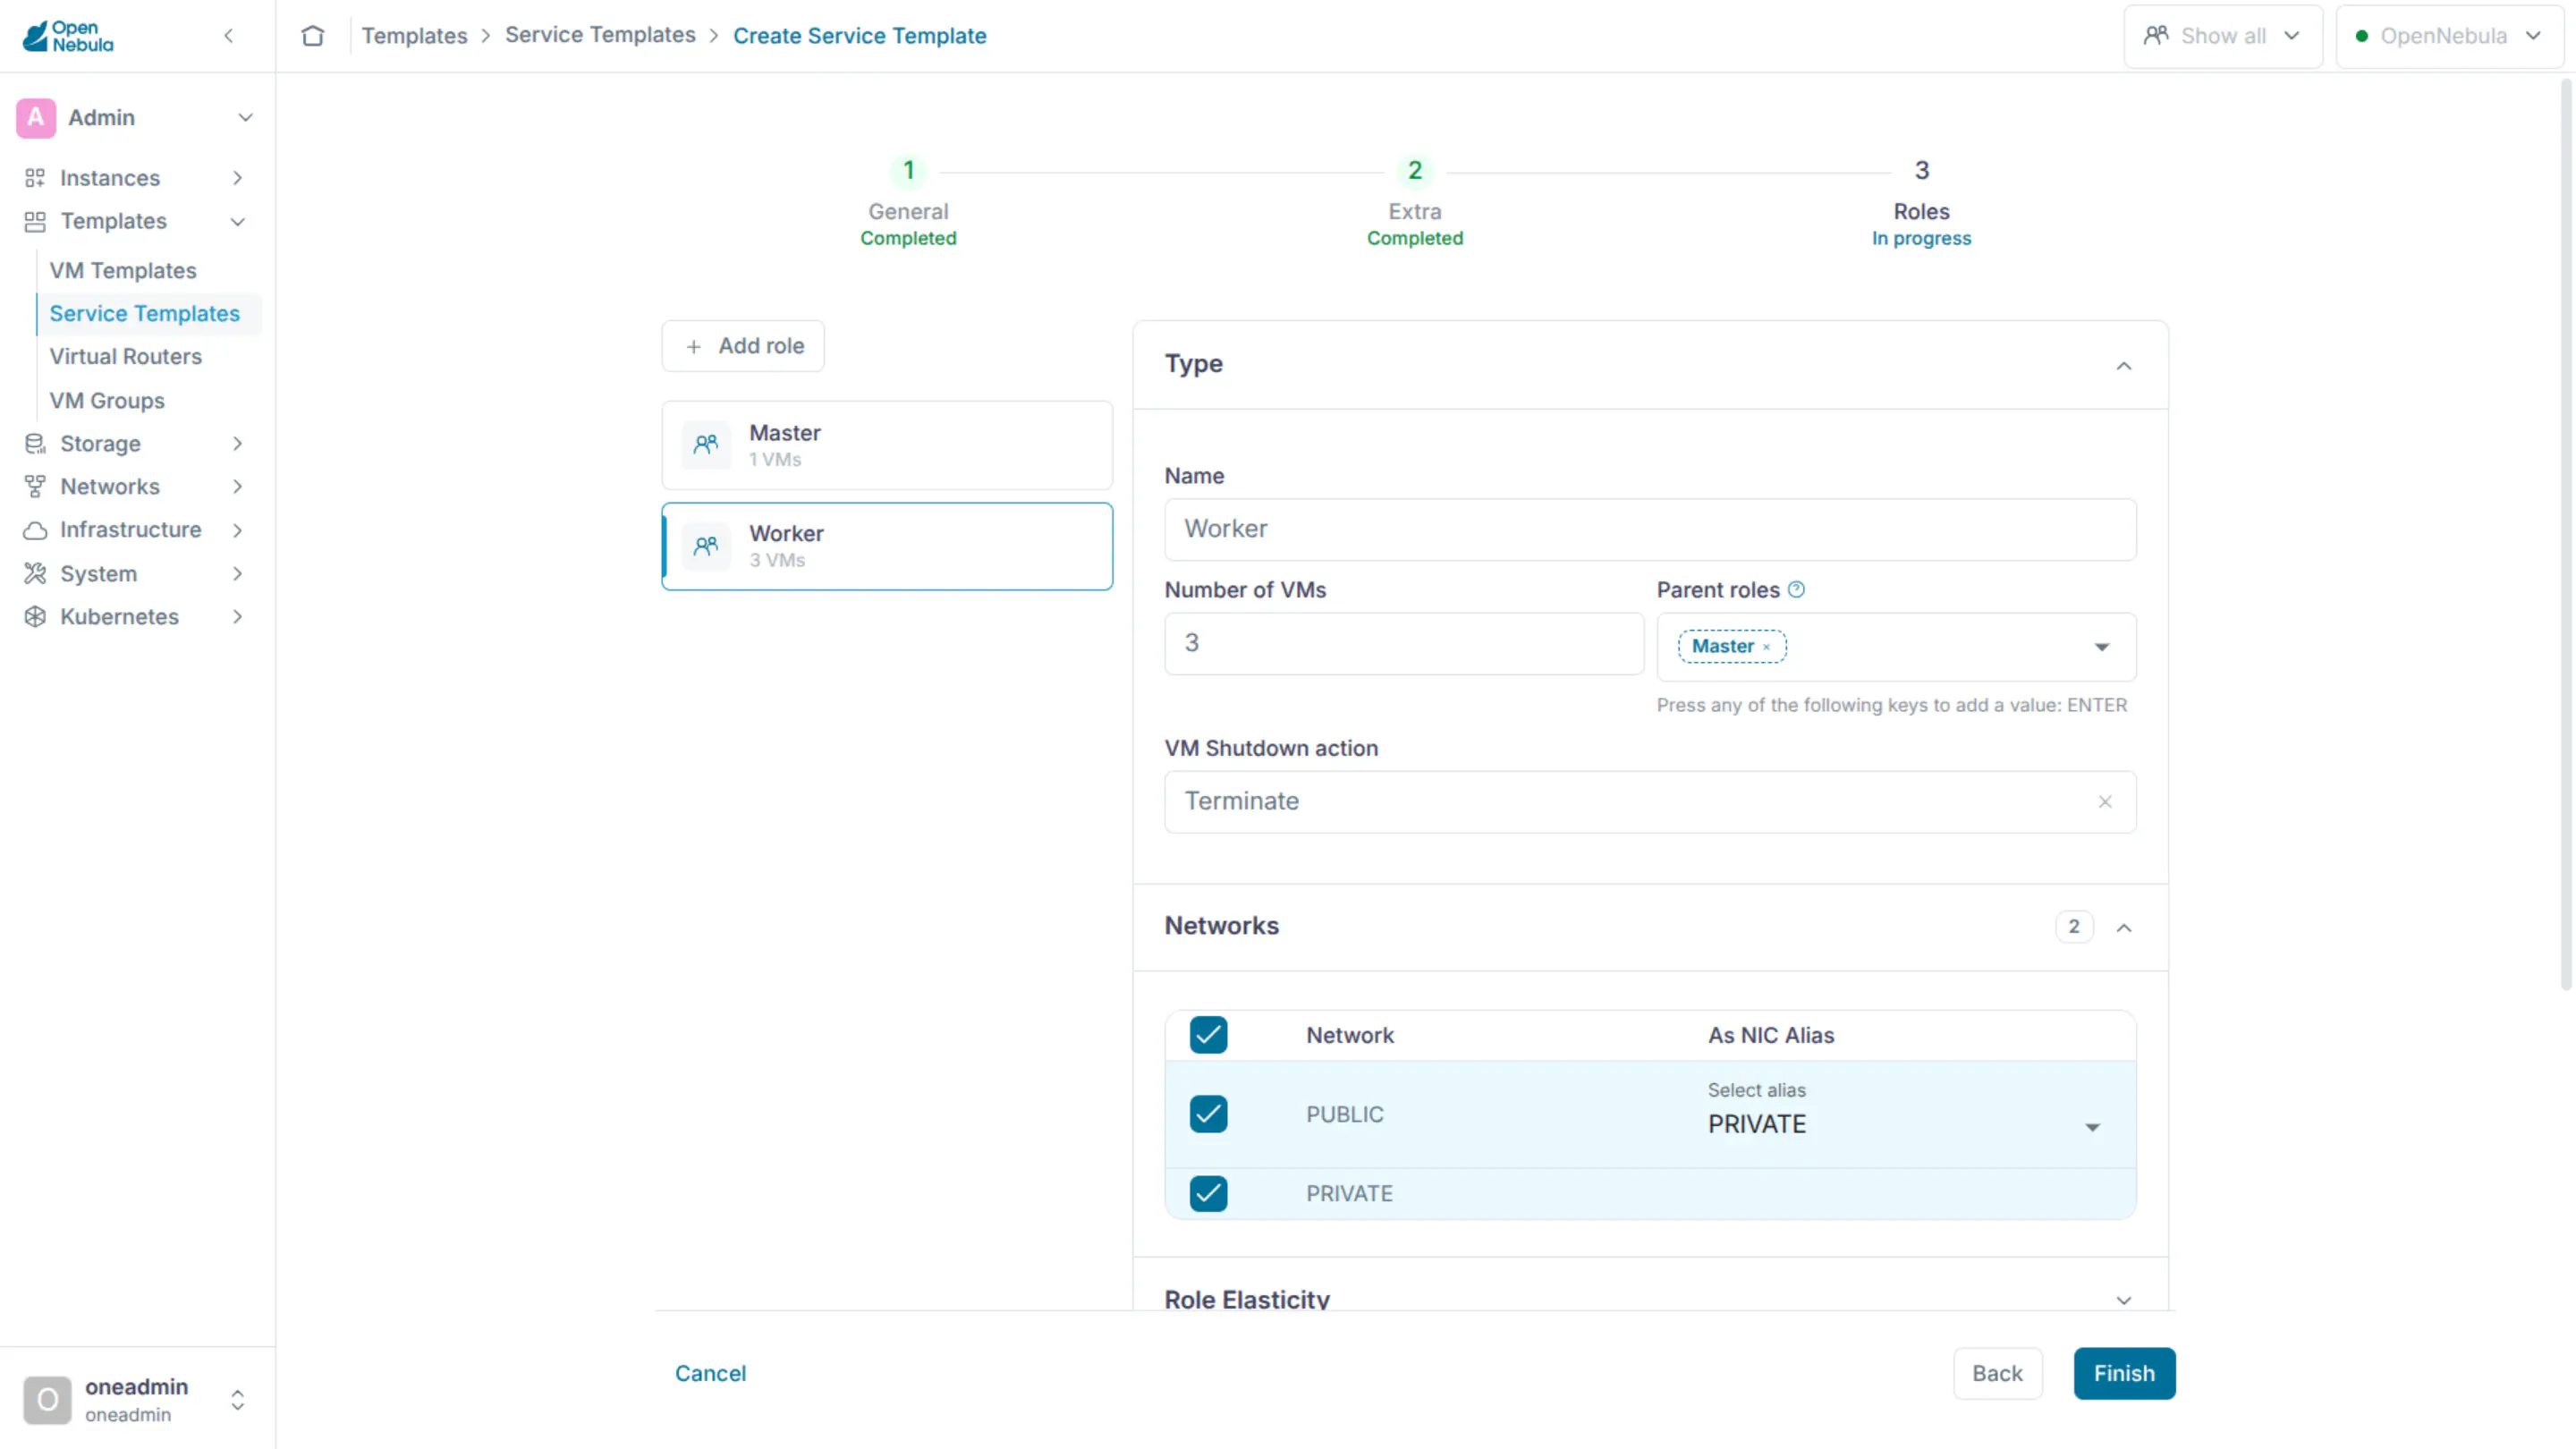The height and width of the screenshot is (1449, 2576).
Task: Expand the Admin view selector
Action: [245, 117]
